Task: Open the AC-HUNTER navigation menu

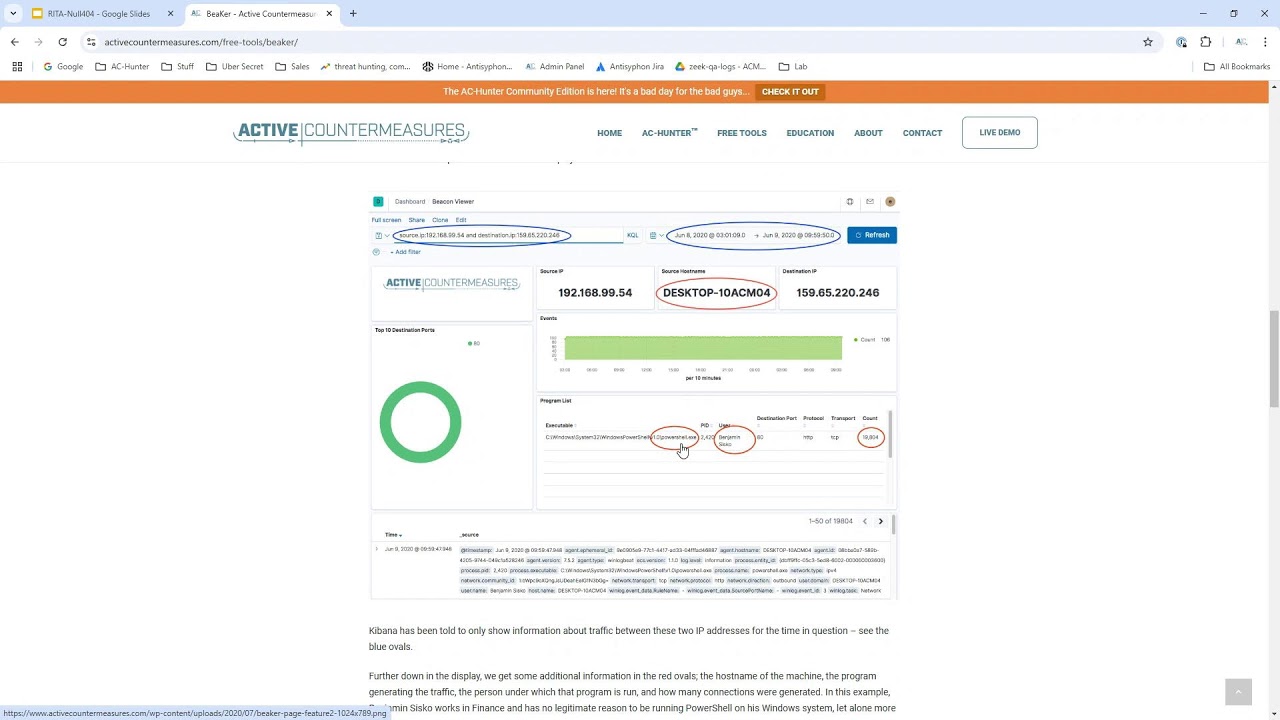Action: 669,133
